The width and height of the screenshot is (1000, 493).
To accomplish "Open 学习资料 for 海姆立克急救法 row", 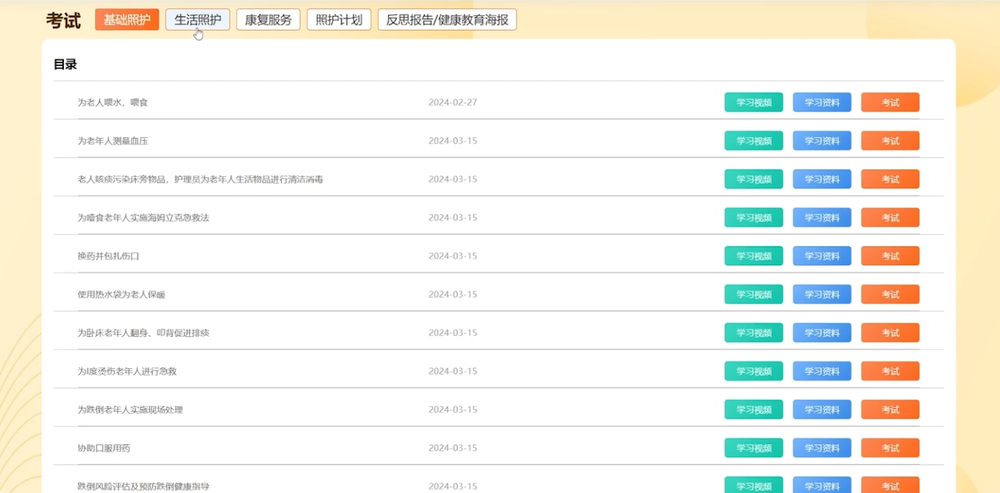I will tap(822, 217).
